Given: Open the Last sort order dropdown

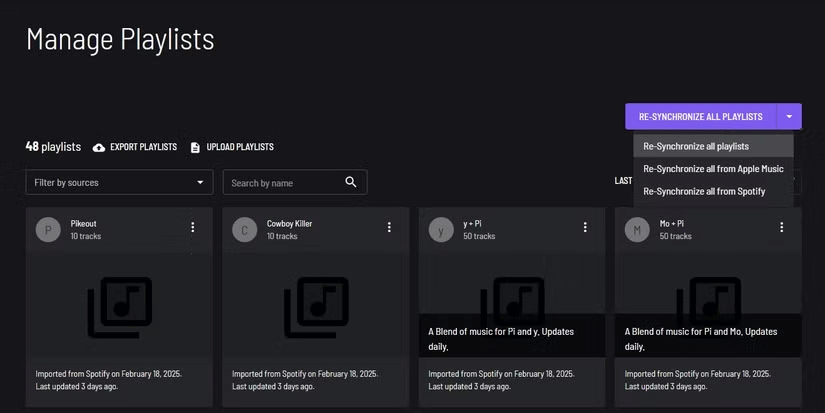Looking at the screenshot, I should (x=797, y=181).
